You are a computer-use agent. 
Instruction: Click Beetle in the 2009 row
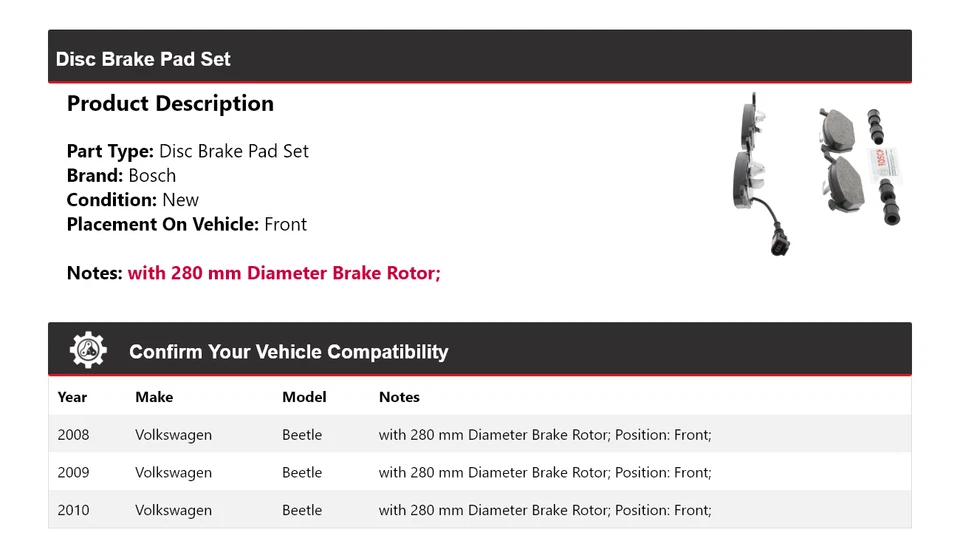pyautogui.click(x=302, y=472)
